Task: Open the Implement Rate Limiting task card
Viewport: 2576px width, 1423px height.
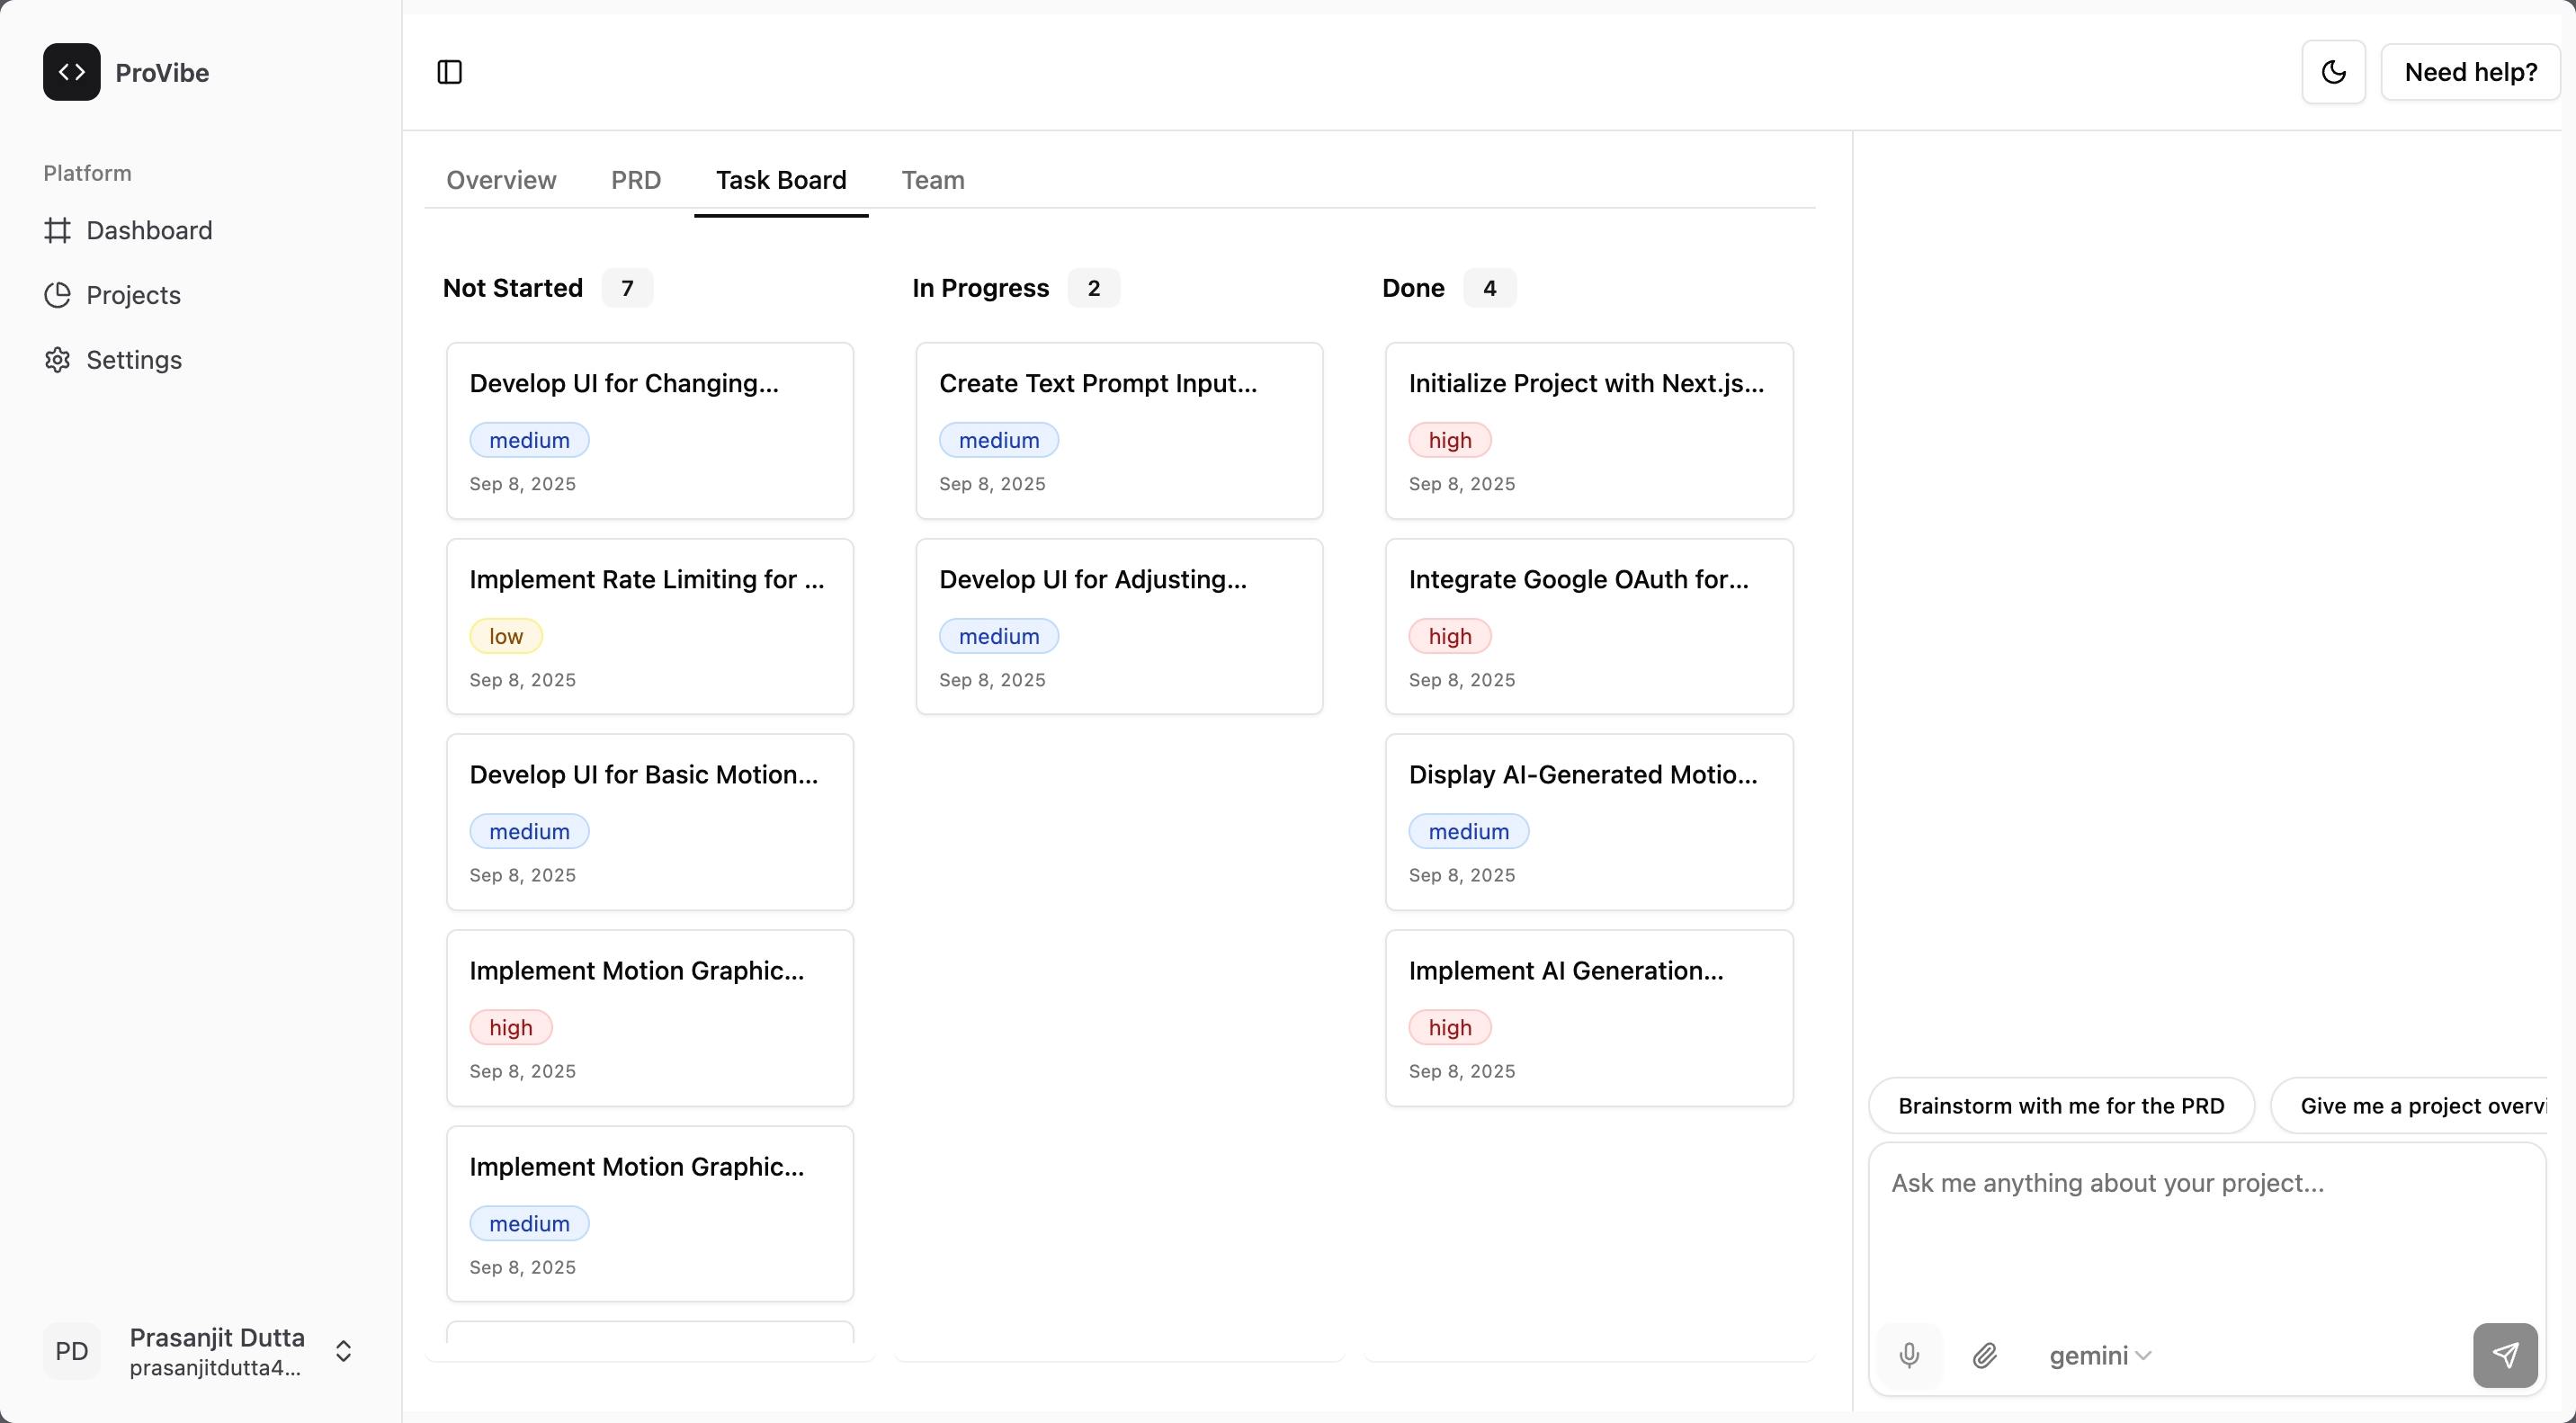Action: tap(650, 627)
